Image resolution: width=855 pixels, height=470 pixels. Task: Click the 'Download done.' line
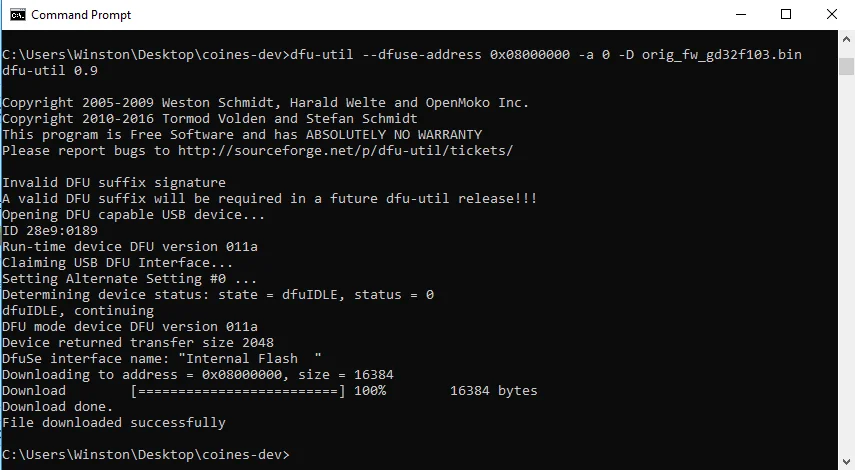click(x=57, y=407)
